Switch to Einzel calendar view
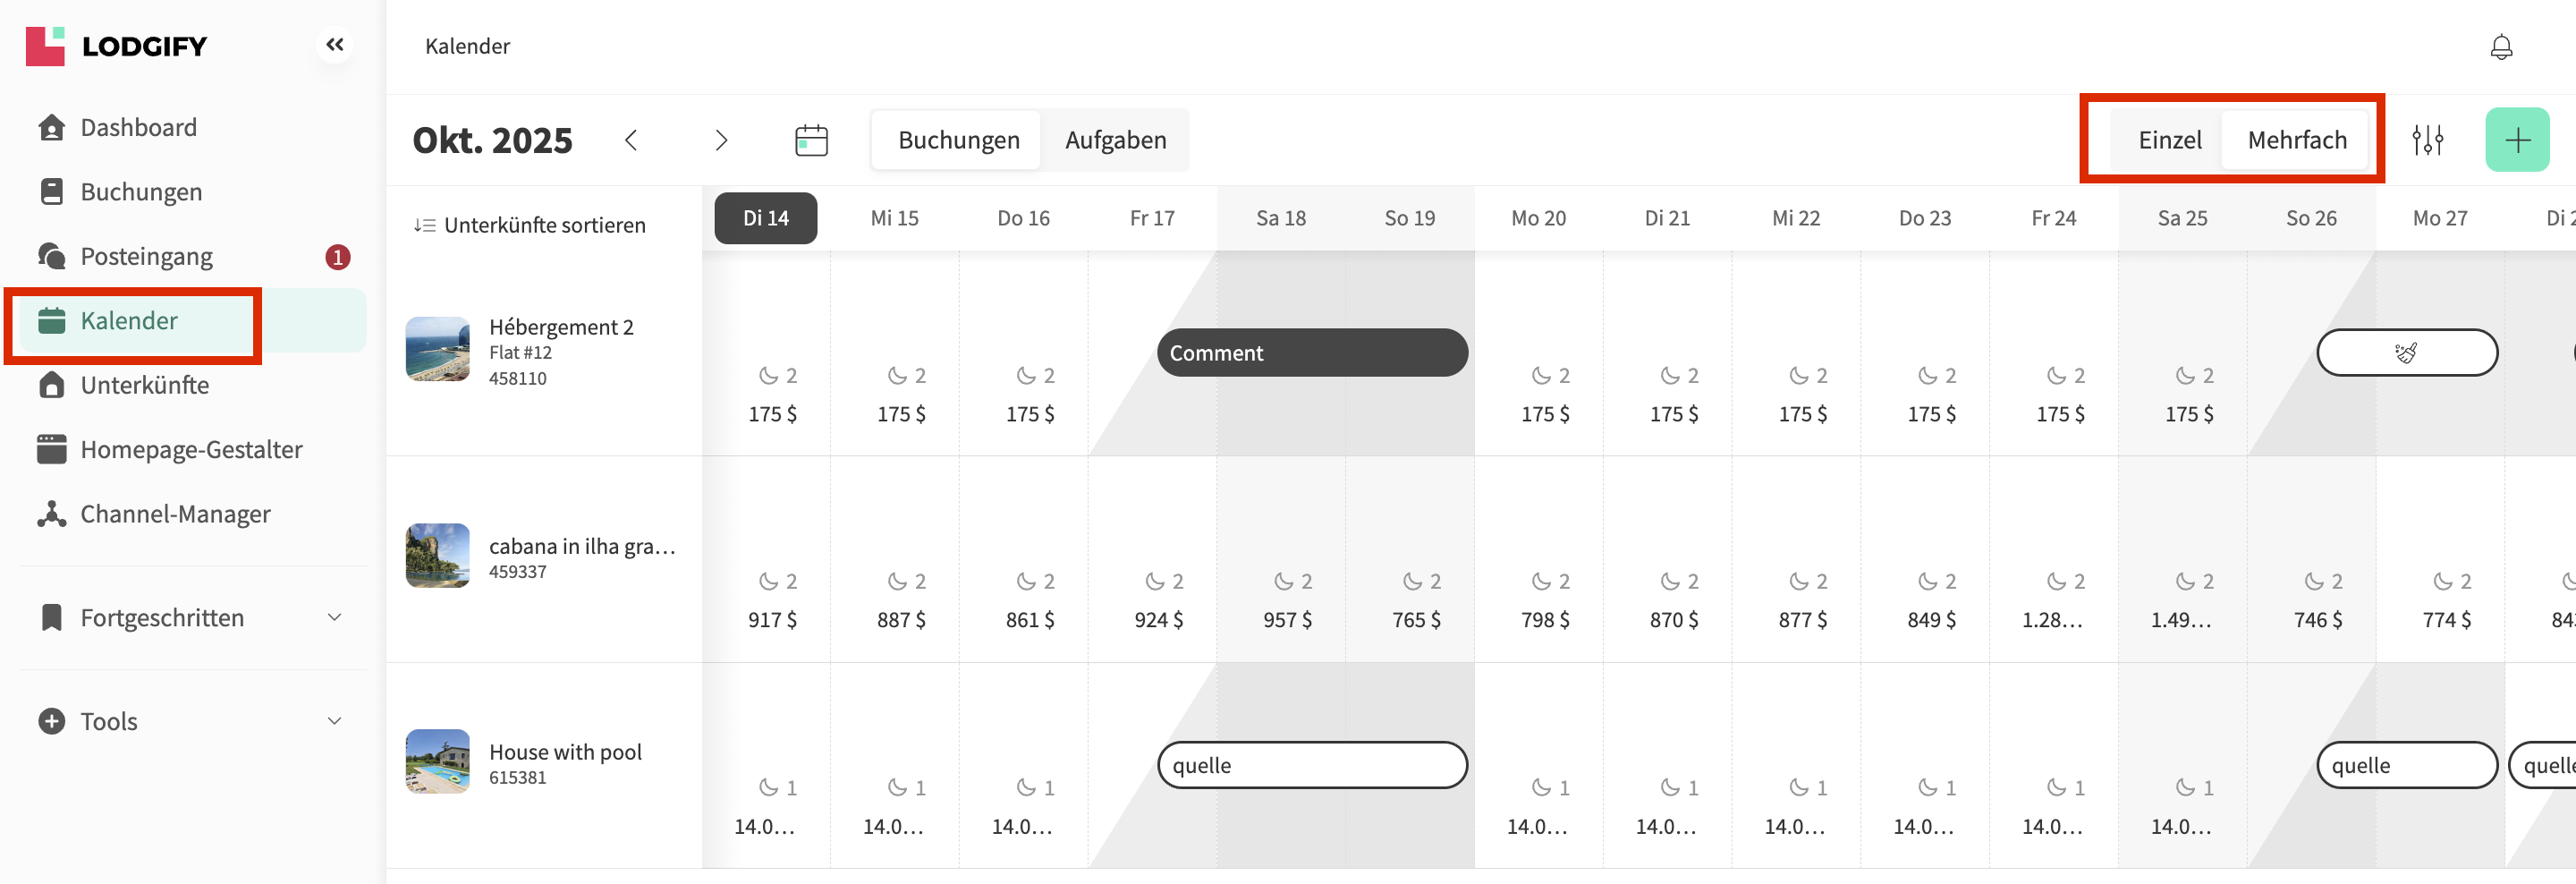Screen dimensions: 2576x884 [x=2169, y=140]
